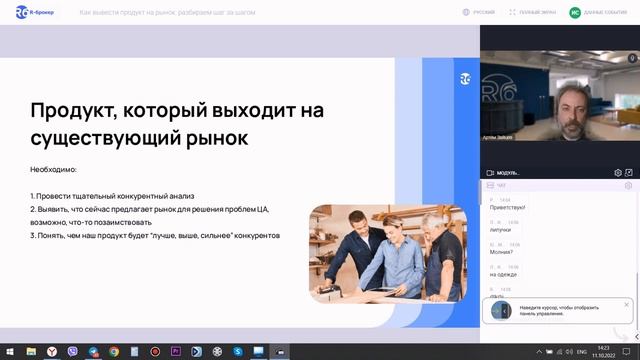Screen dimensions: 640x360
Task: Show hidden system tray icons
Action: point(539,352)
